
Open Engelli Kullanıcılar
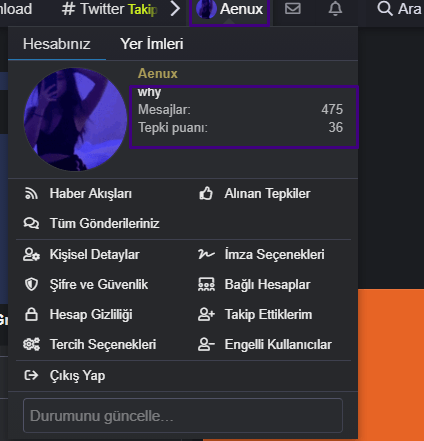278,345
